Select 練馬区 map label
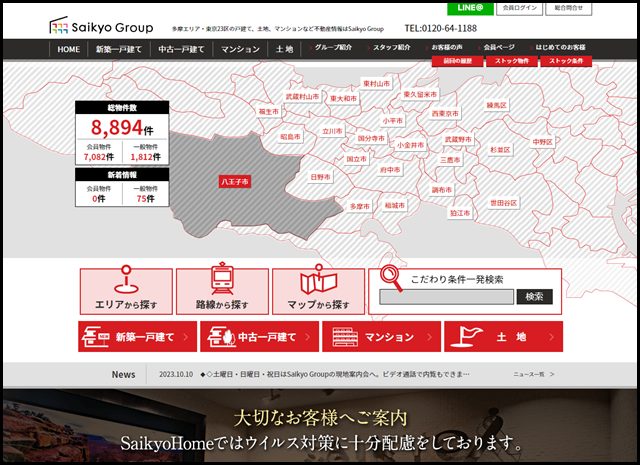This screenshot has height=465, width=640. coord(496,105)
